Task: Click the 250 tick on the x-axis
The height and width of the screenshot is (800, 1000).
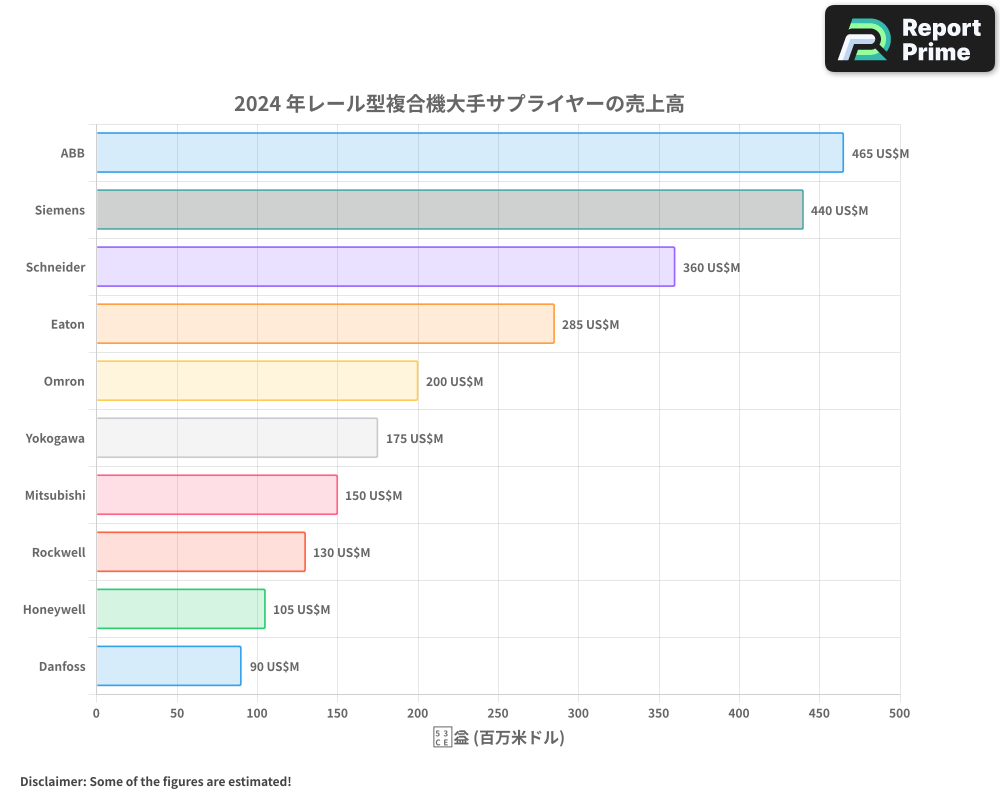Action: pyautogui.click(x=498, y=713)
